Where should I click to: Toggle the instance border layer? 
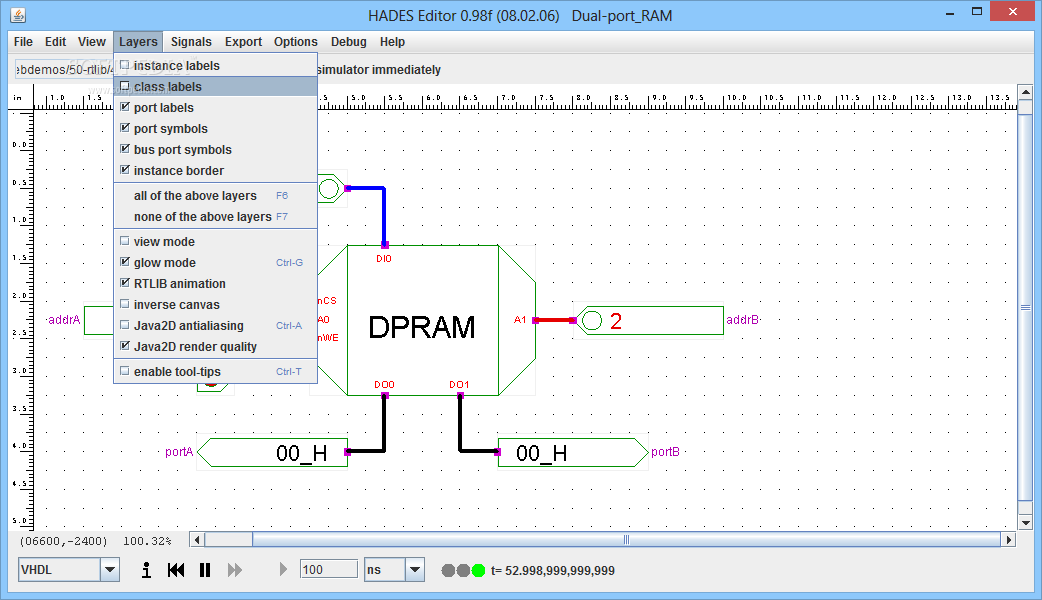pos(215,171)
